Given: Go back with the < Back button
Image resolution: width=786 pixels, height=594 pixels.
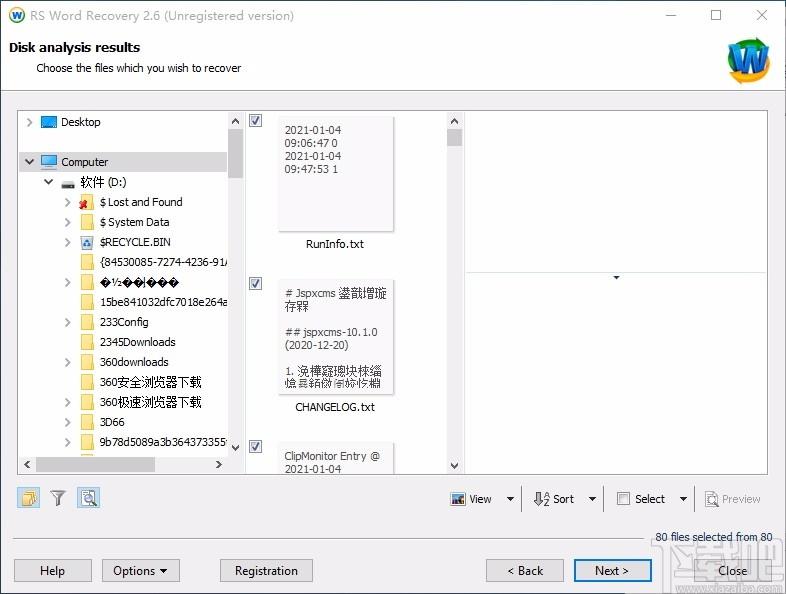Looking at the screenshot, I should tap(525, 570).
